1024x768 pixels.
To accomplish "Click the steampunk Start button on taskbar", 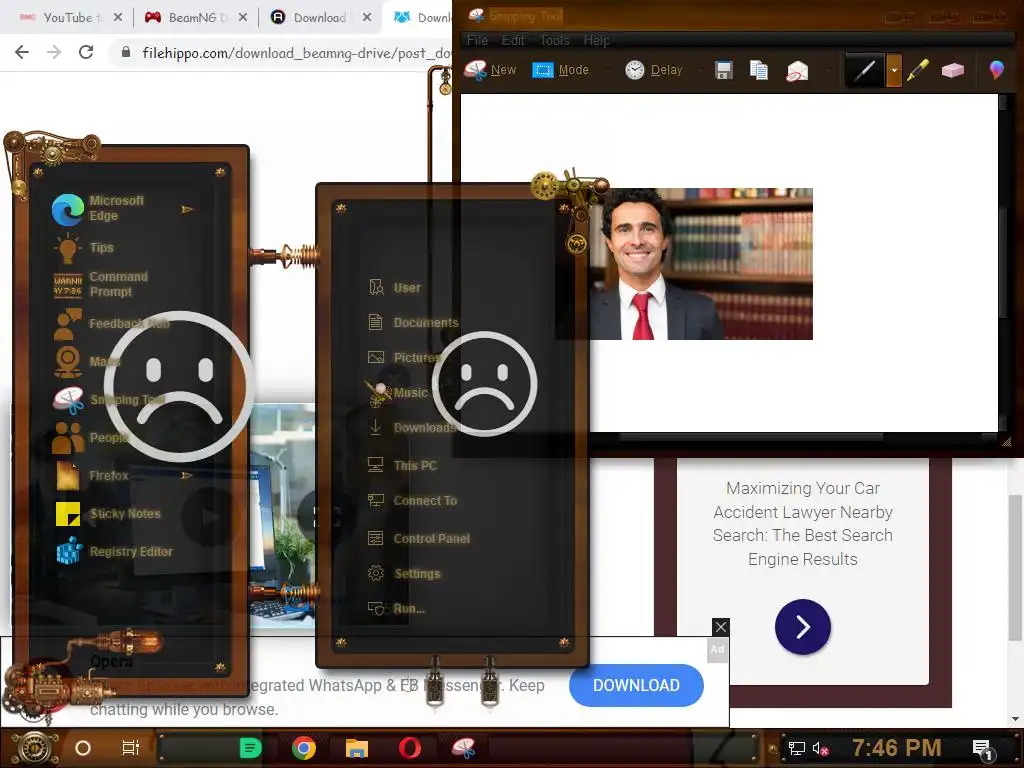I will click(x=35, y=748).
